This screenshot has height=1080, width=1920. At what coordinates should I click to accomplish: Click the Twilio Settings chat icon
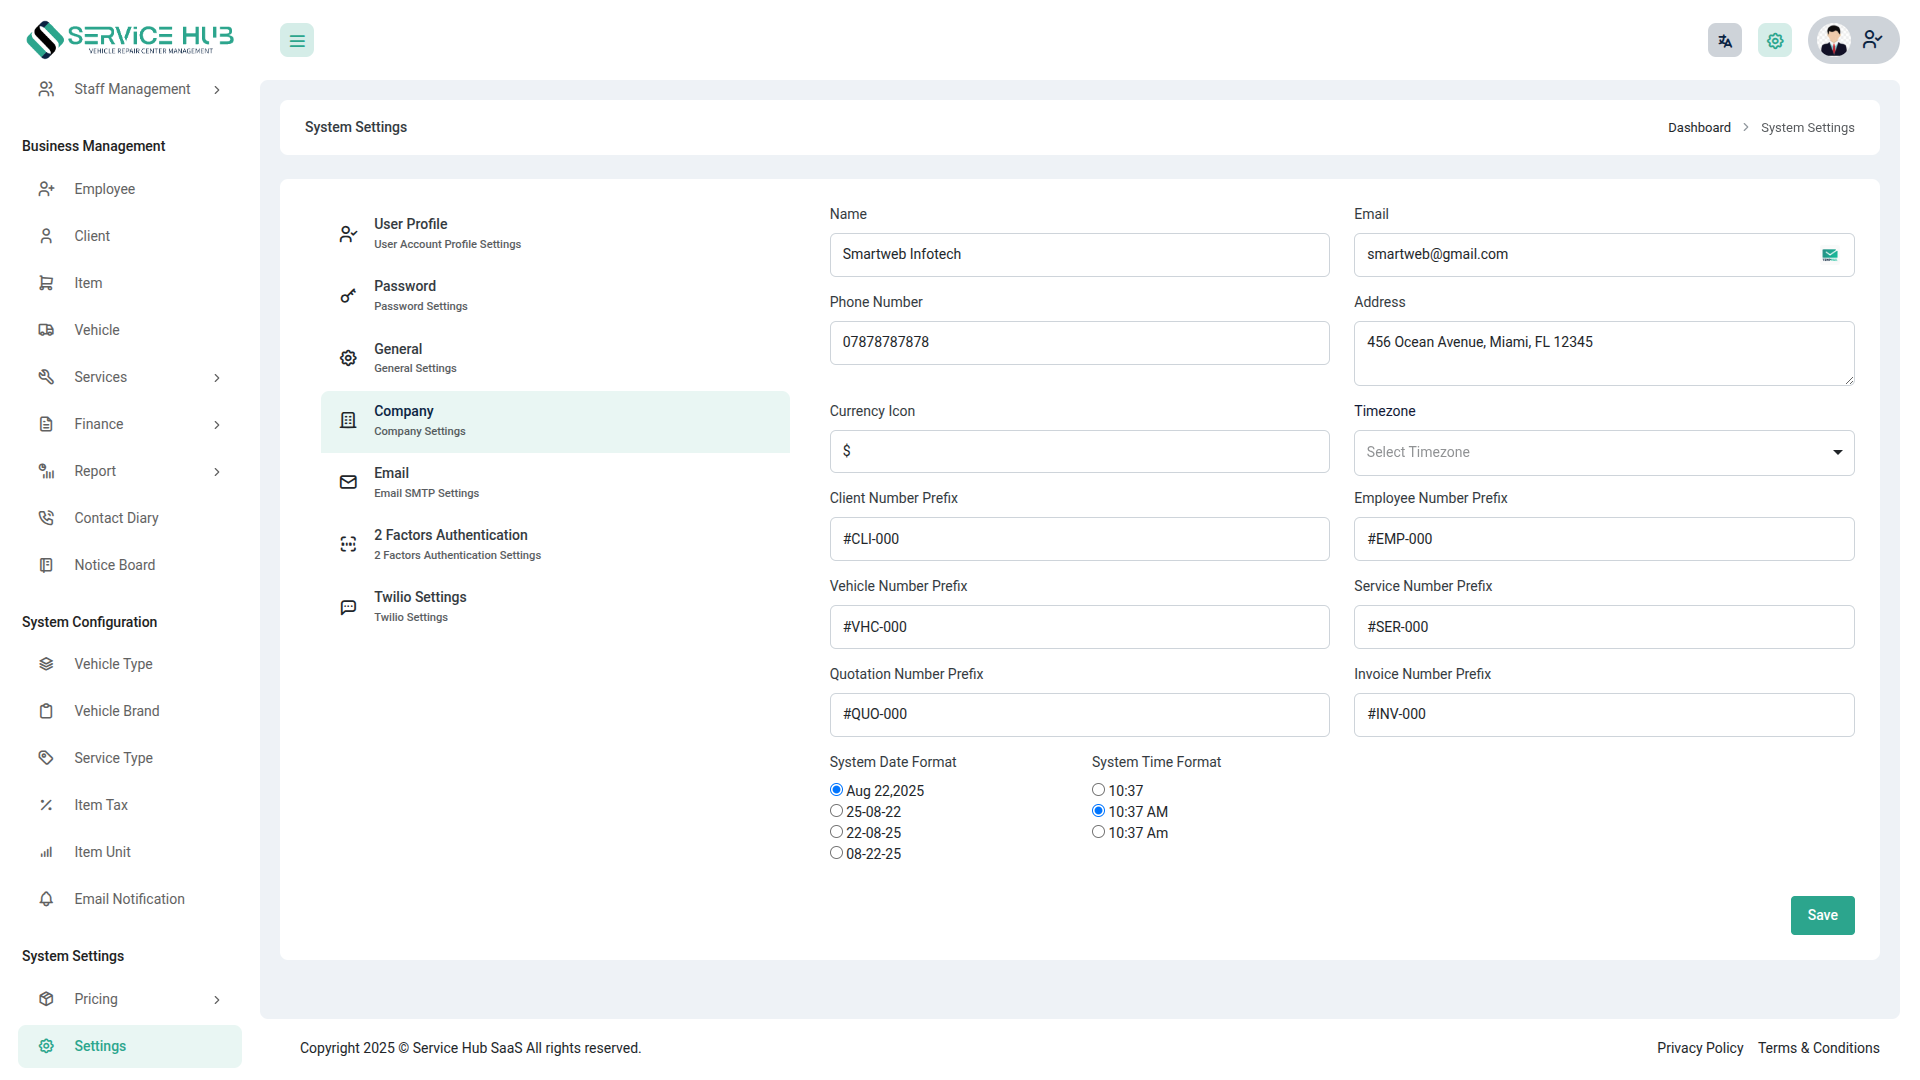point(348,607)
